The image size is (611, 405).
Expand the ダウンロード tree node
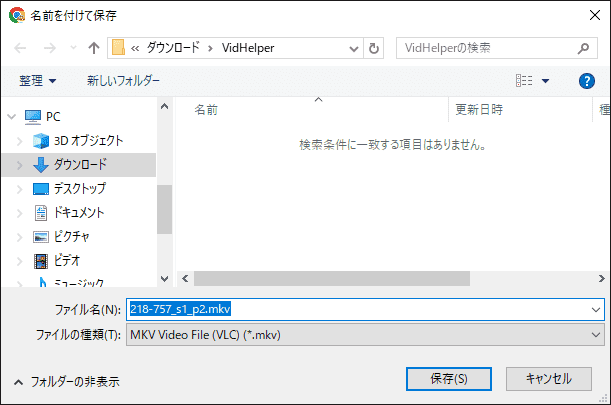[19, 165]
